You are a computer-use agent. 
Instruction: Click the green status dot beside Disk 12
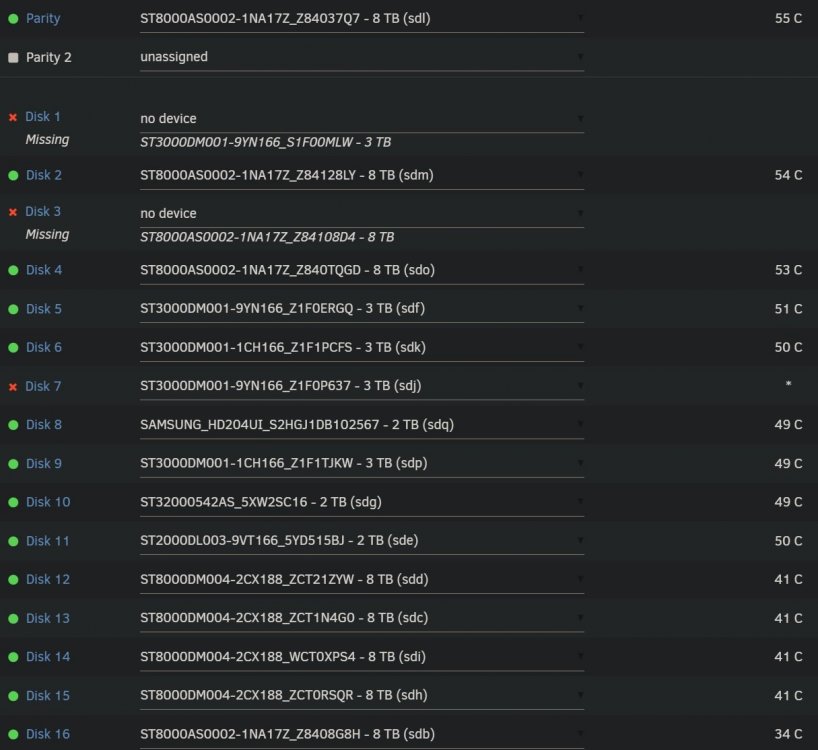pos(14,579)
